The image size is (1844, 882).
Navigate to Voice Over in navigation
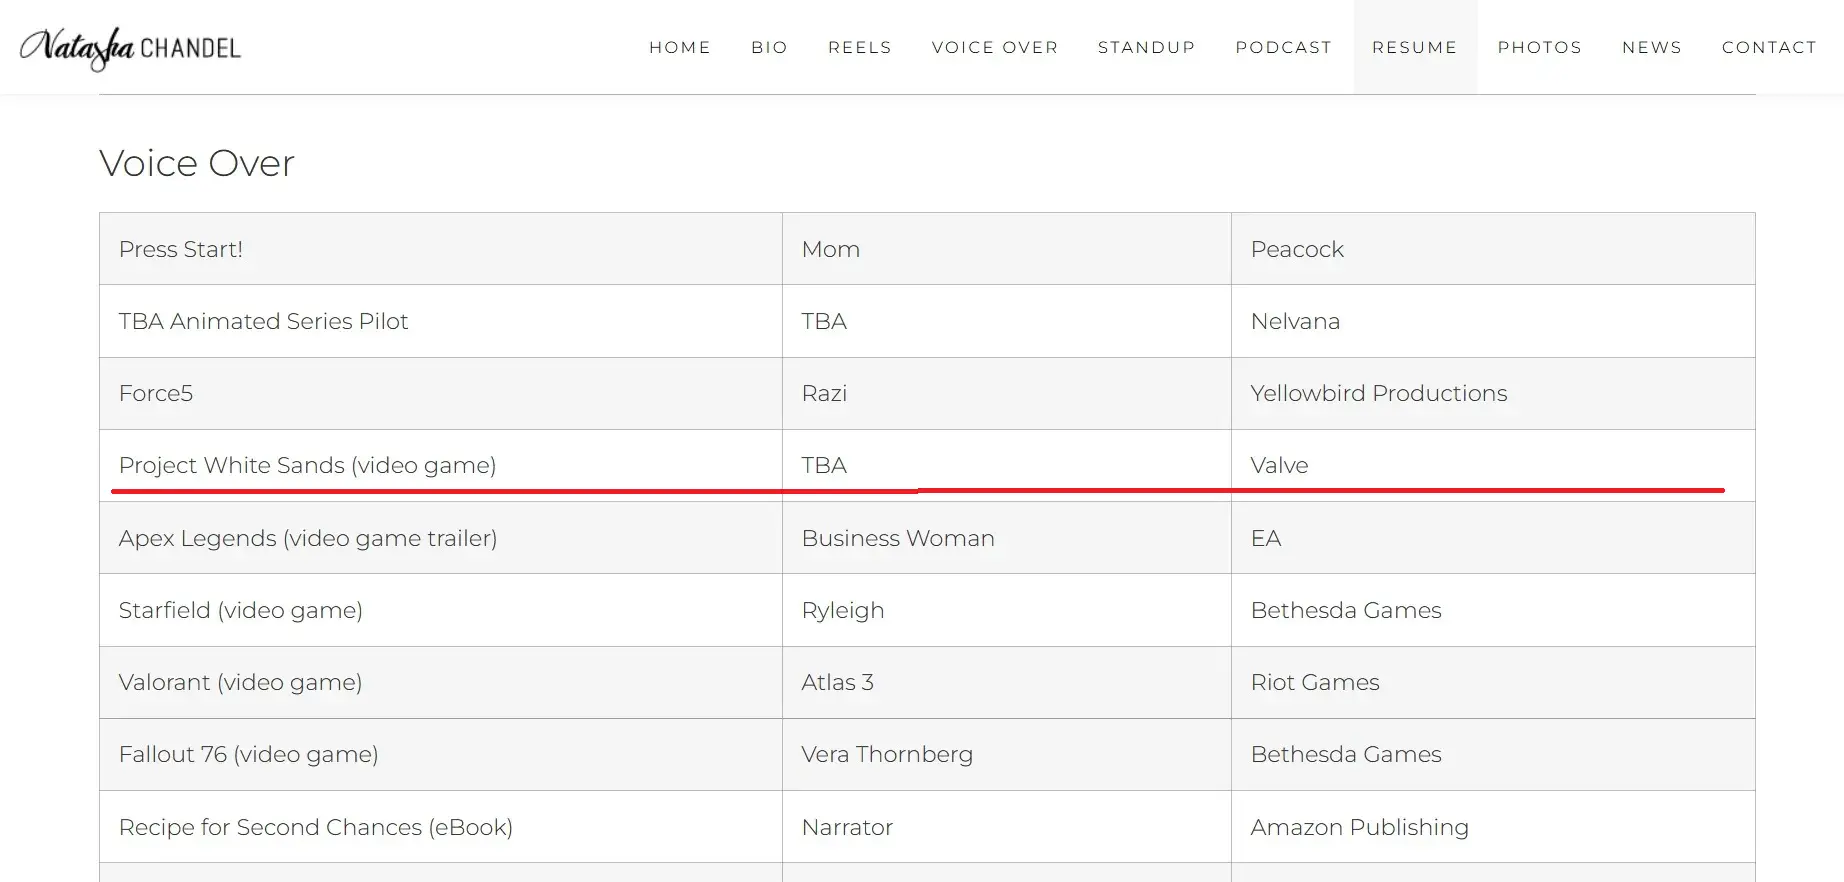click(994, 47)
